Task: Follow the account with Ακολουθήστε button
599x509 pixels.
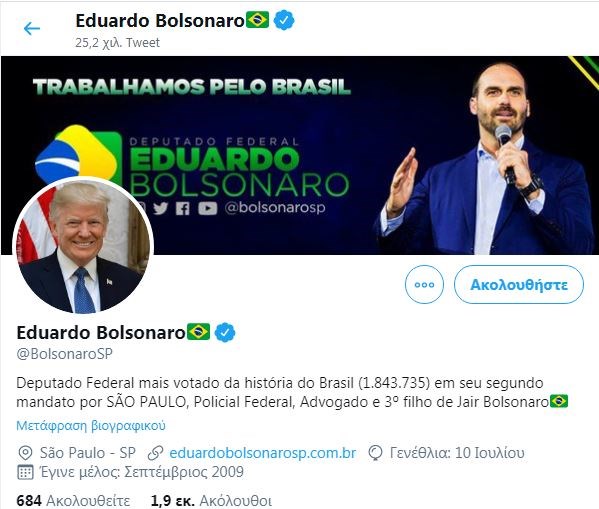Action: coord(519,285)
